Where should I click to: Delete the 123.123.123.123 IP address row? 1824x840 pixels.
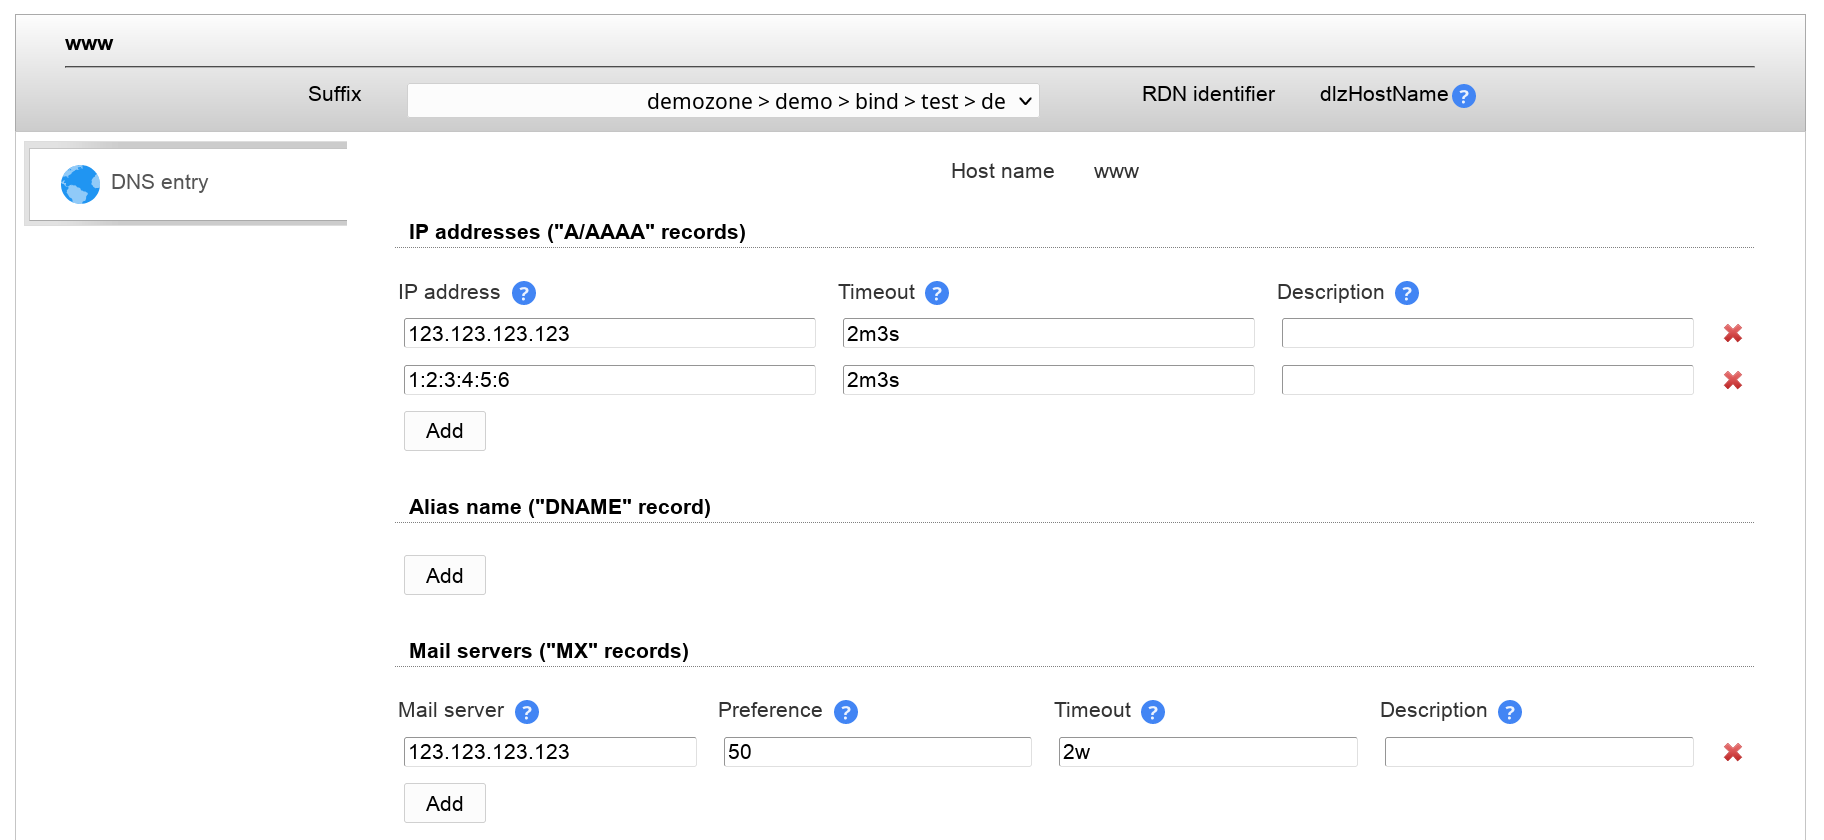(1732, 333)
